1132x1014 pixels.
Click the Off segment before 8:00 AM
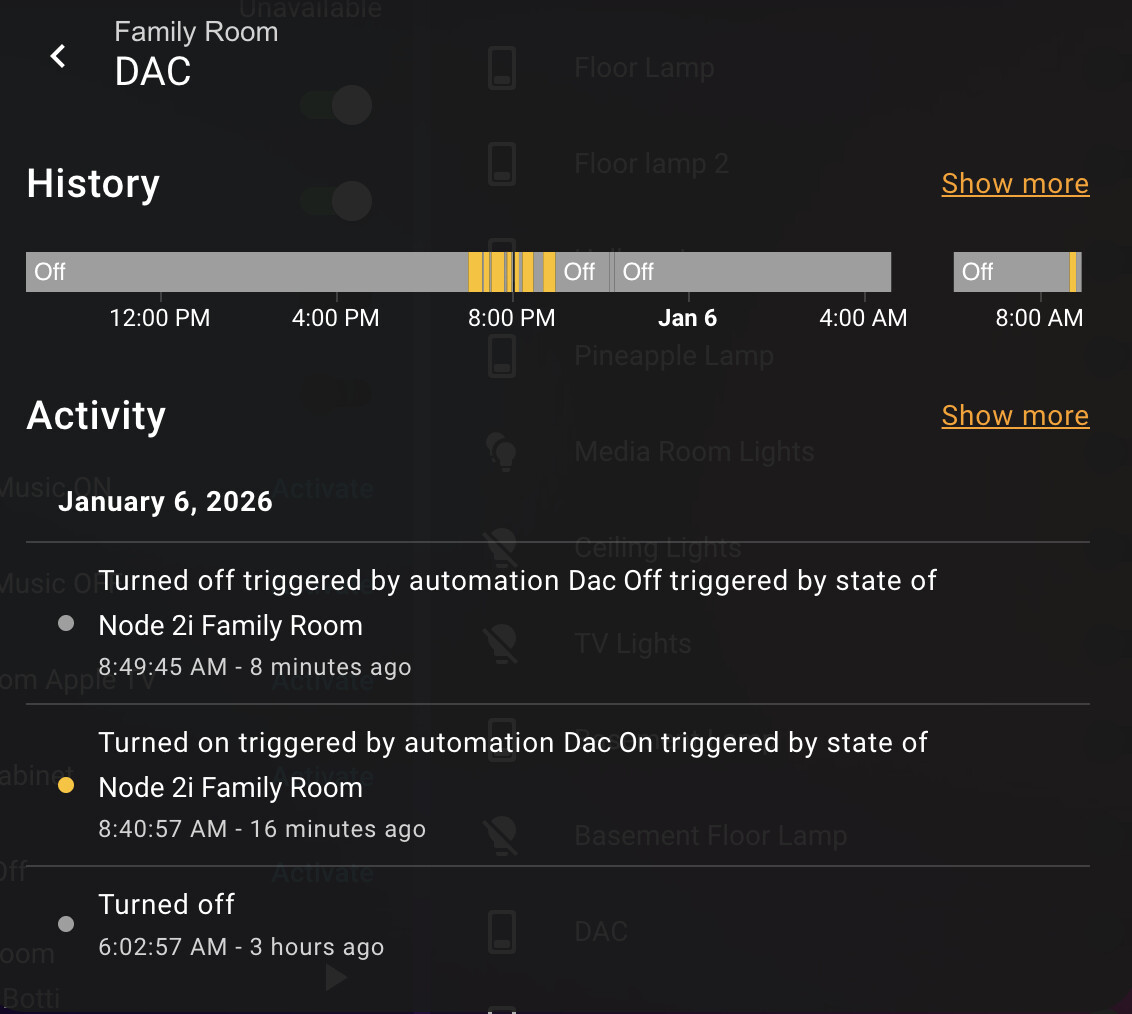tap(1010, 272)
